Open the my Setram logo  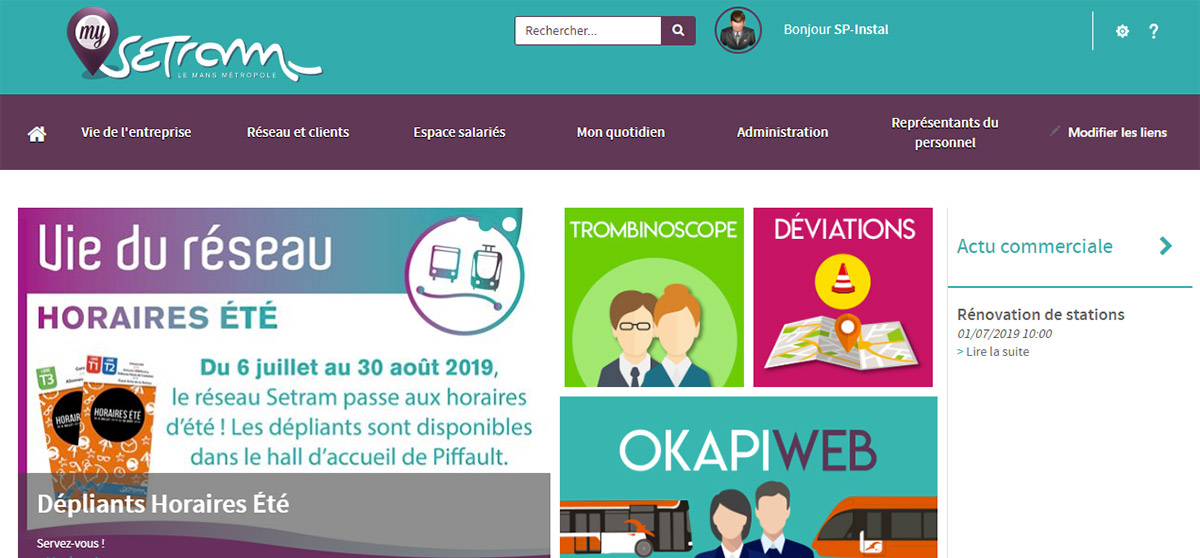[195, 45]
